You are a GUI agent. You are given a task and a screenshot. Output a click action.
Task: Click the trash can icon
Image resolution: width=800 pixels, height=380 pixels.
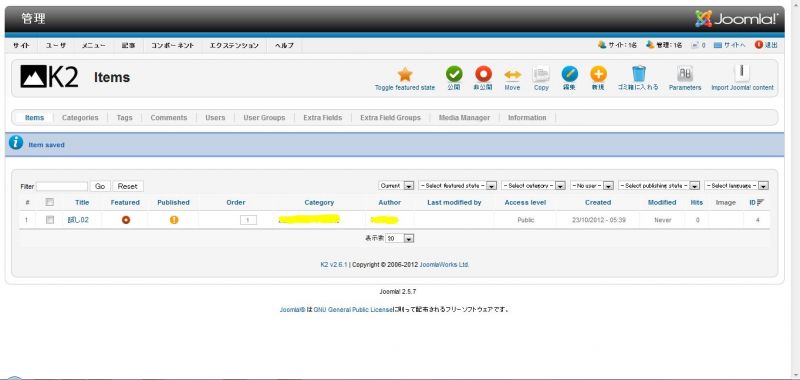coord(638,74)
